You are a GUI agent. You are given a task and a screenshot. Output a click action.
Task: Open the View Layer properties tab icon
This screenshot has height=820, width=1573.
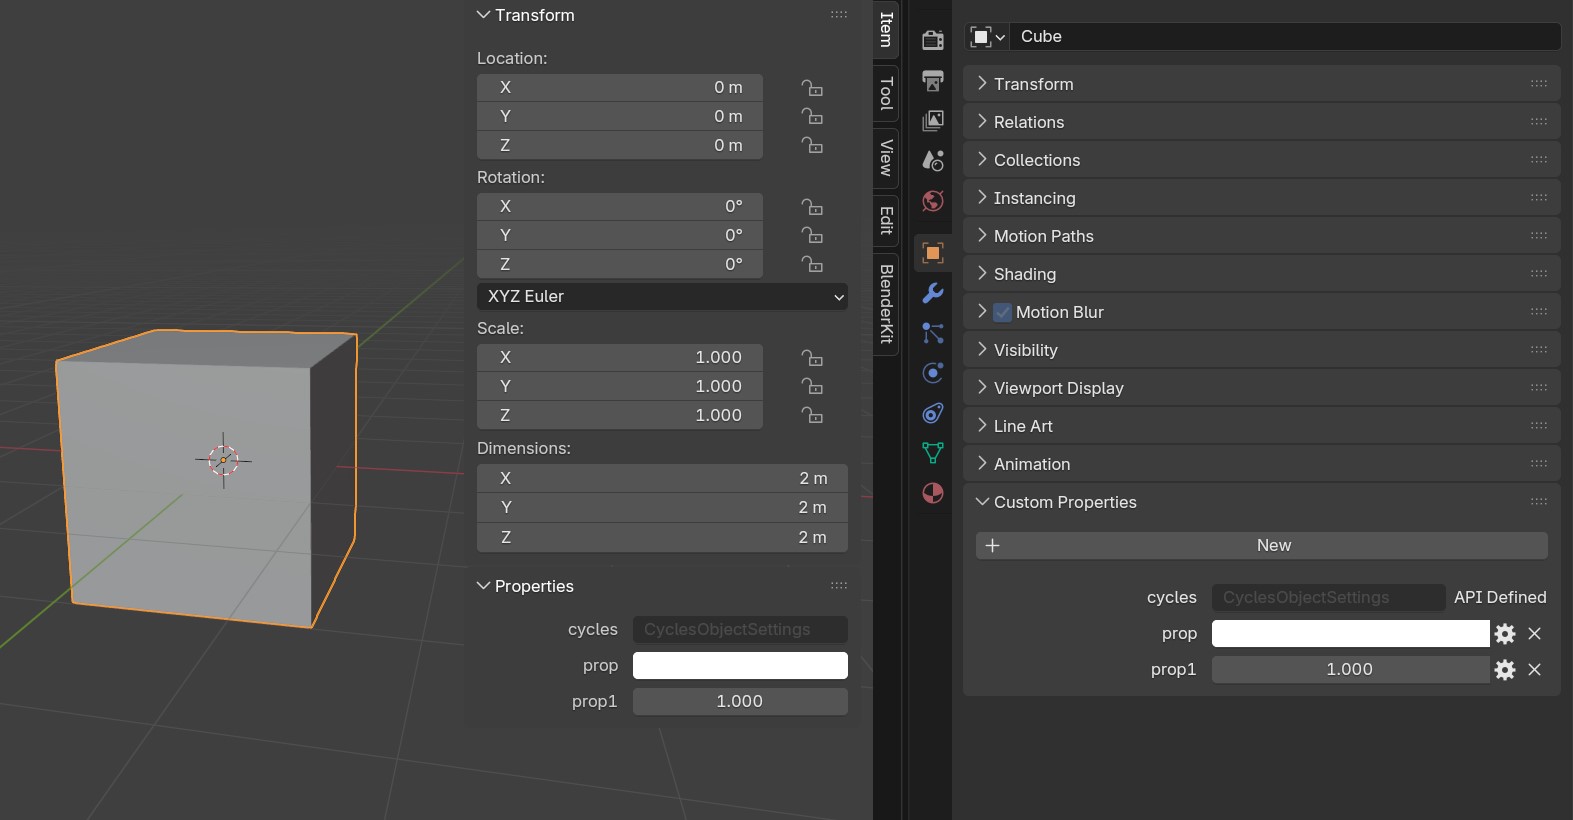pyautogui.click(x=933, y=121)
